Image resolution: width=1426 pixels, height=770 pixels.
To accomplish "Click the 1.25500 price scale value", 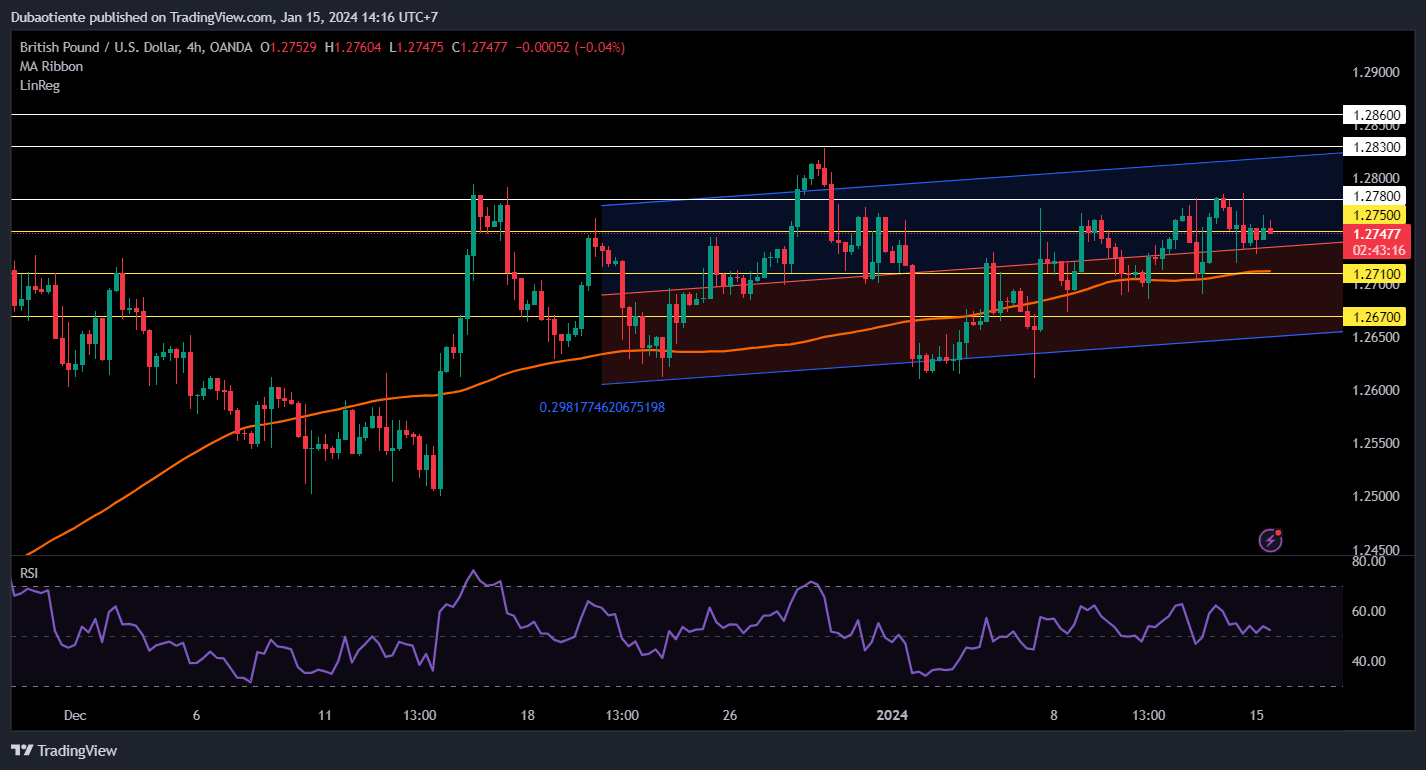I will [1376, 443].
